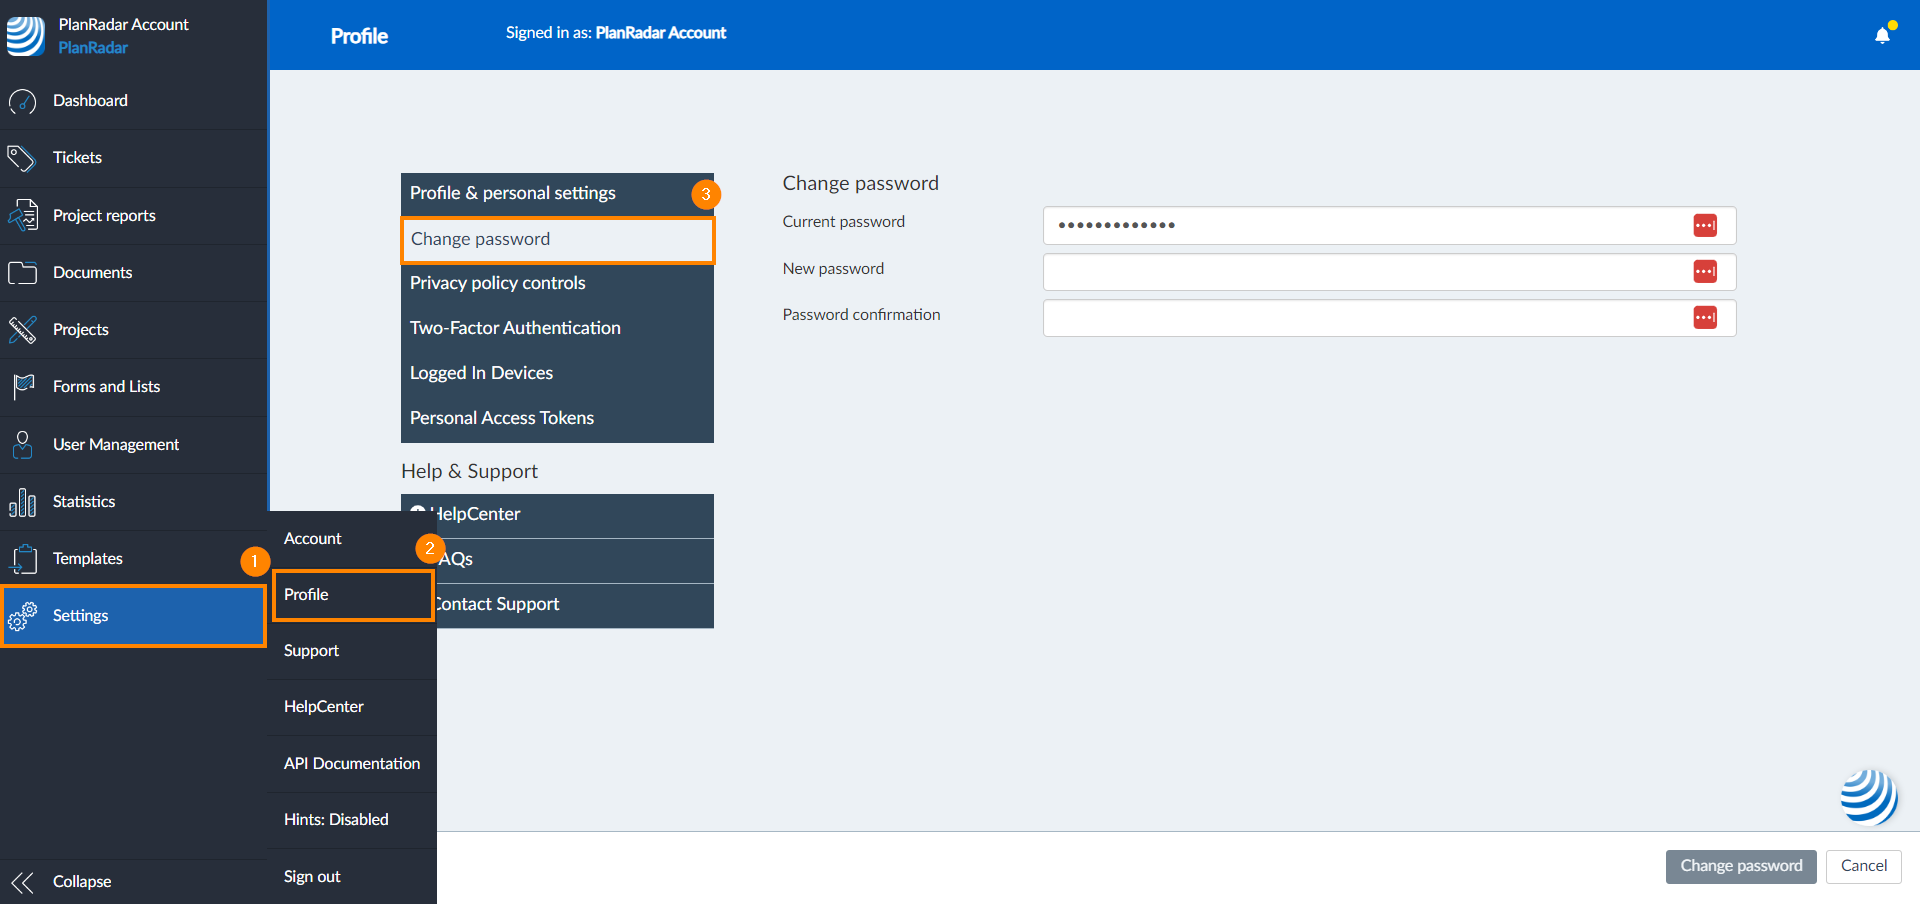Image resolution: width=1920 pixels, height=904 pixels.
Task: Open Two-Factor Authentication settings
Action: click(515, 328)
